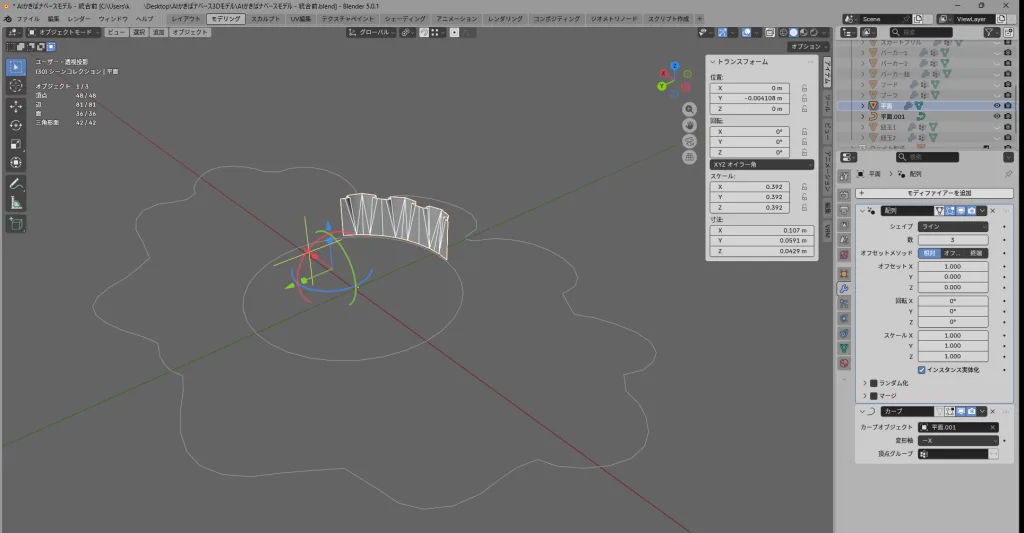Switch to the スカルプト workspace tab
Viewport: 1024px width, 533px height.
tap(266, 19)
